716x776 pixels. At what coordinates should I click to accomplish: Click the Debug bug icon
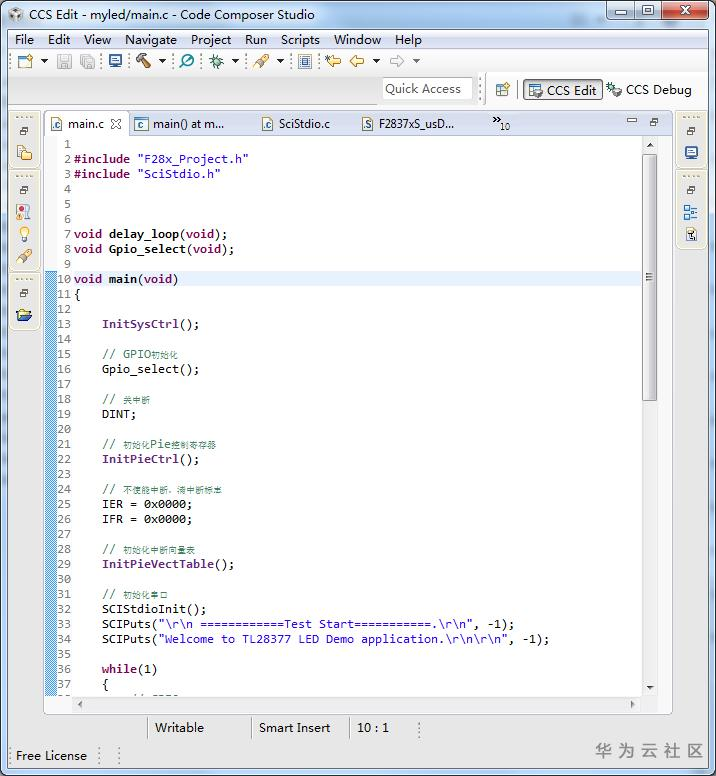coord(216,61)
